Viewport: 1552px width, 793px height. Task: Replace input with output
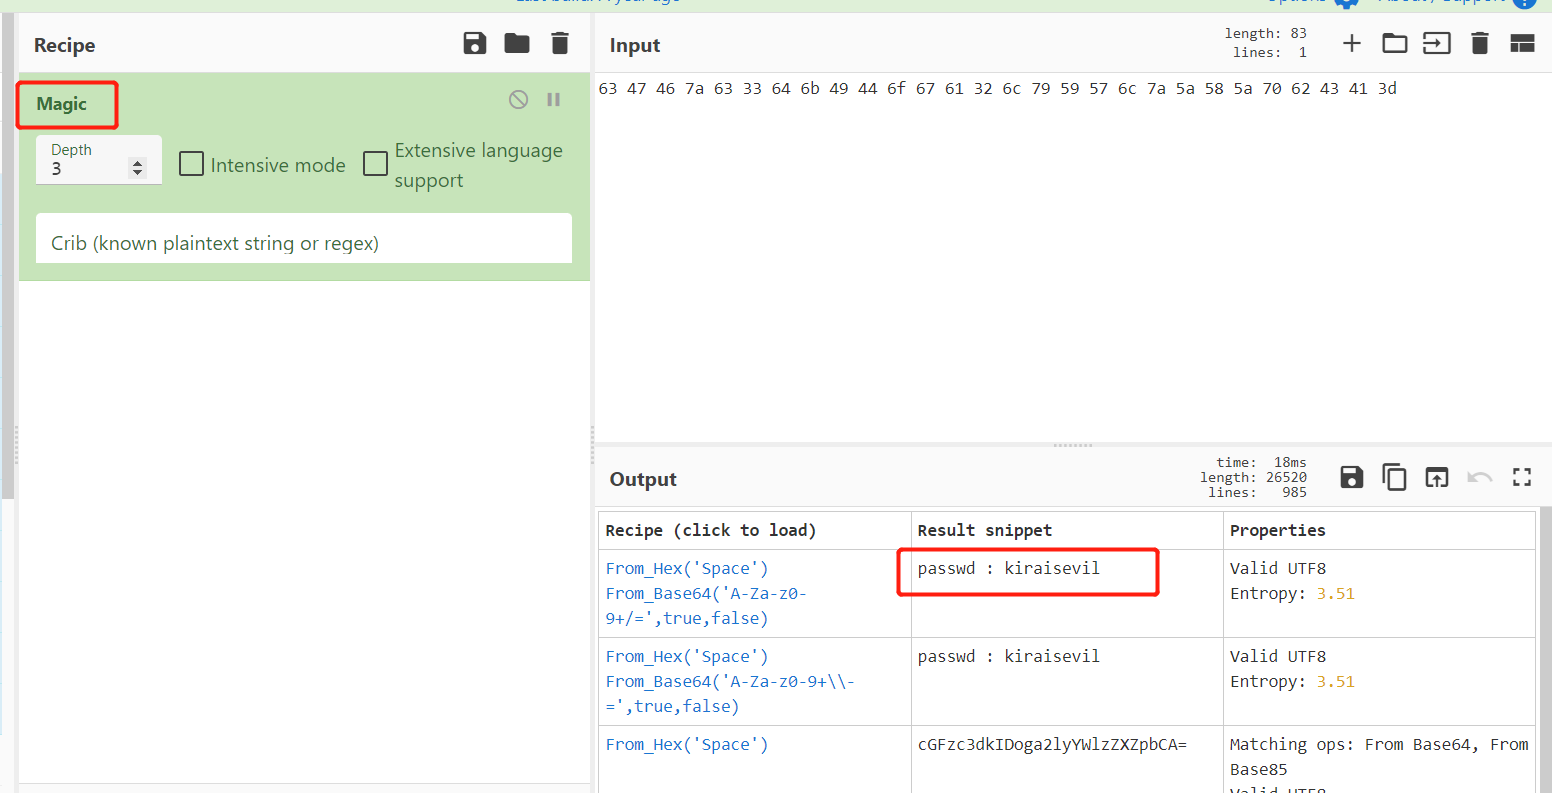click(1437, 477)
